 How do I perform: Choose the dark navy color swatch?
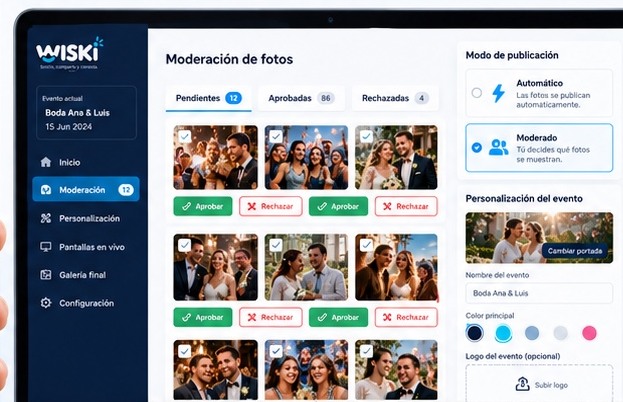474,332
